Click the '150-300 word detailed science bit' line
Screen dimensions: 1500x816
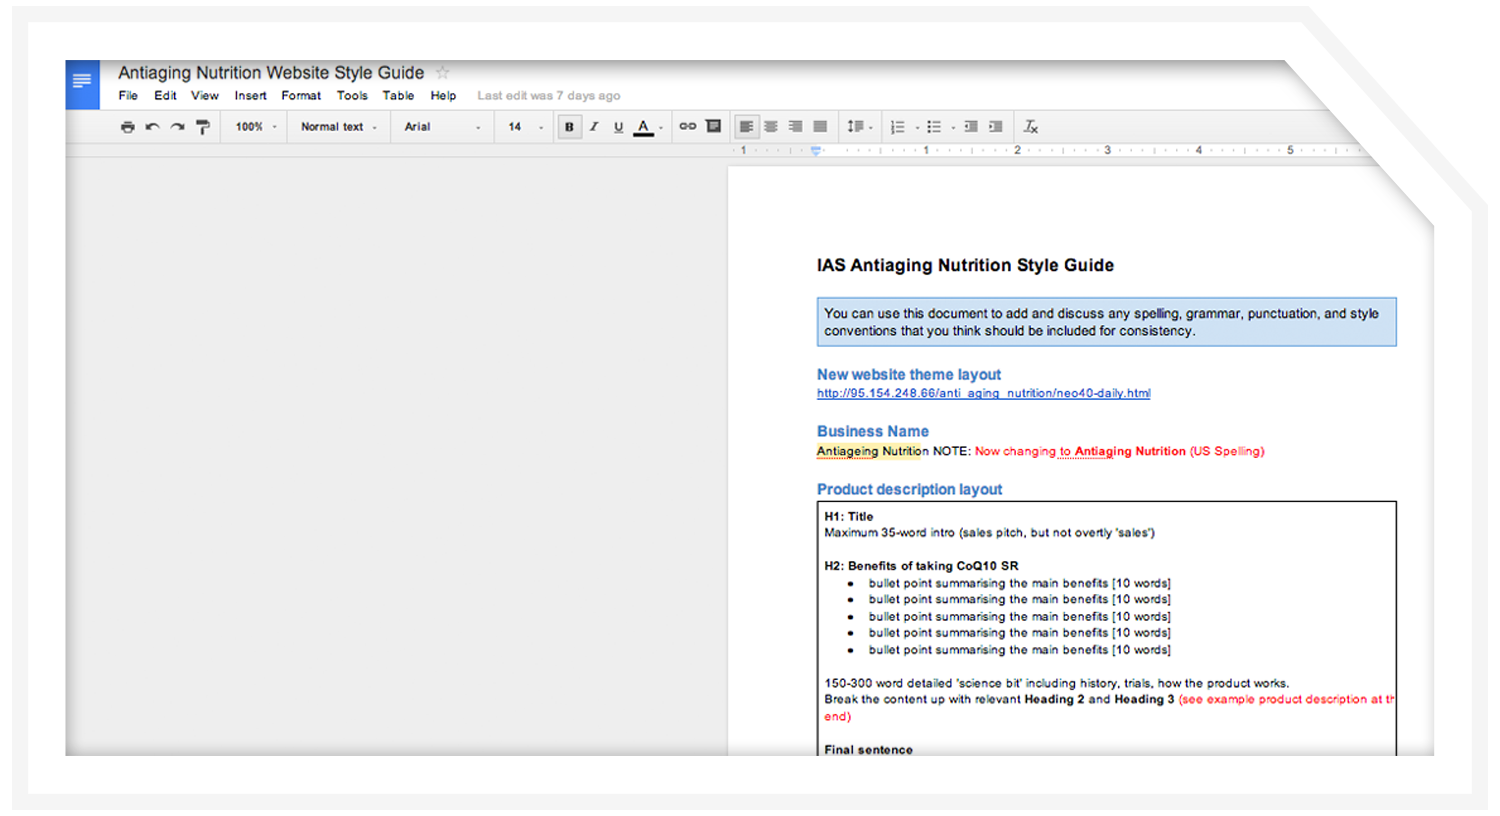tap(1056, 684)
